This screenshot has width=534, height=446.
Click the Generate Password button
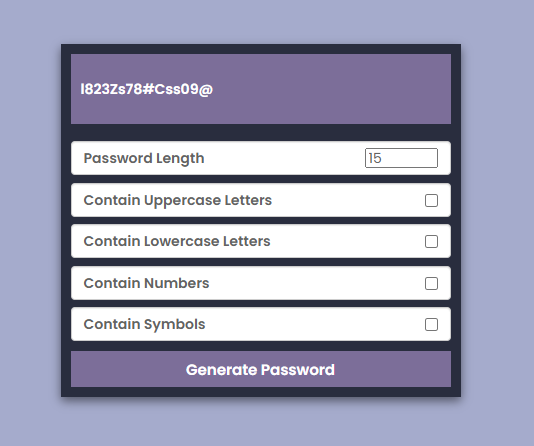tap(261, 369)
